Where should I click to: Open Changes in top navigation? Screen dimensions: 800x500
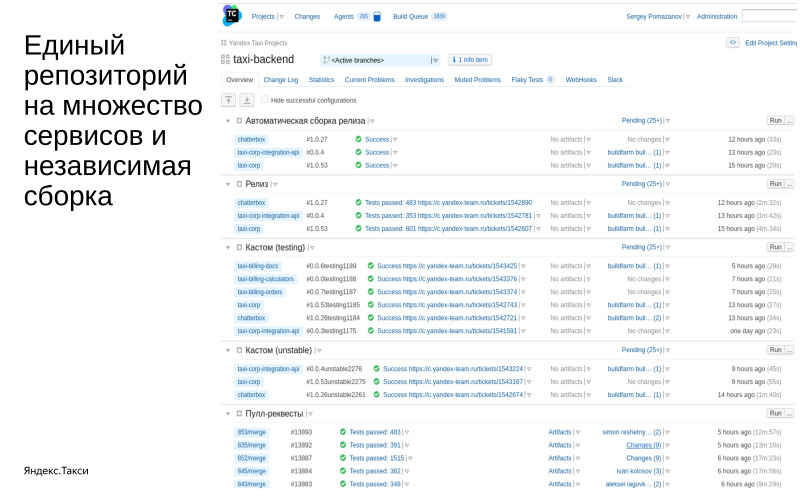pos(307,17)
